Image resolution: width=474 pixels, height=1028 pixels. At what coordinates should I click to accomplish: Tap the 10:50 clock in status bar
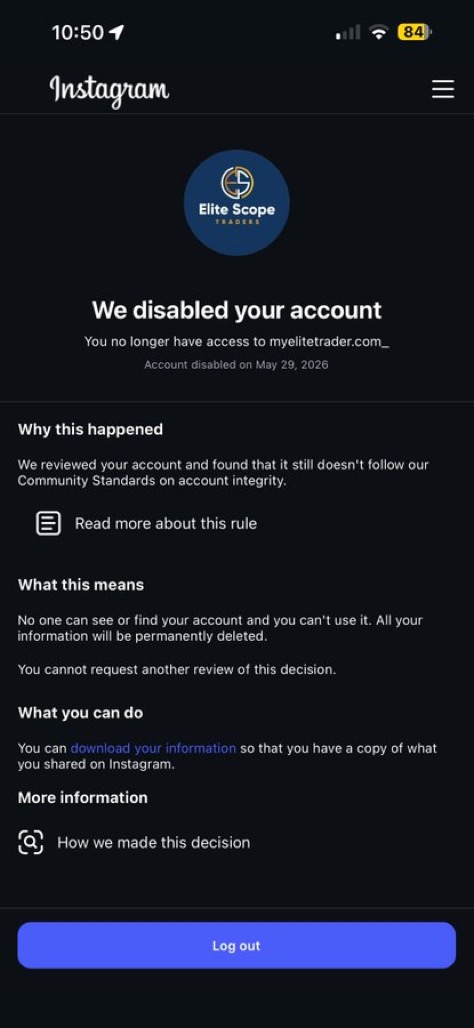[x=78, y=32]
